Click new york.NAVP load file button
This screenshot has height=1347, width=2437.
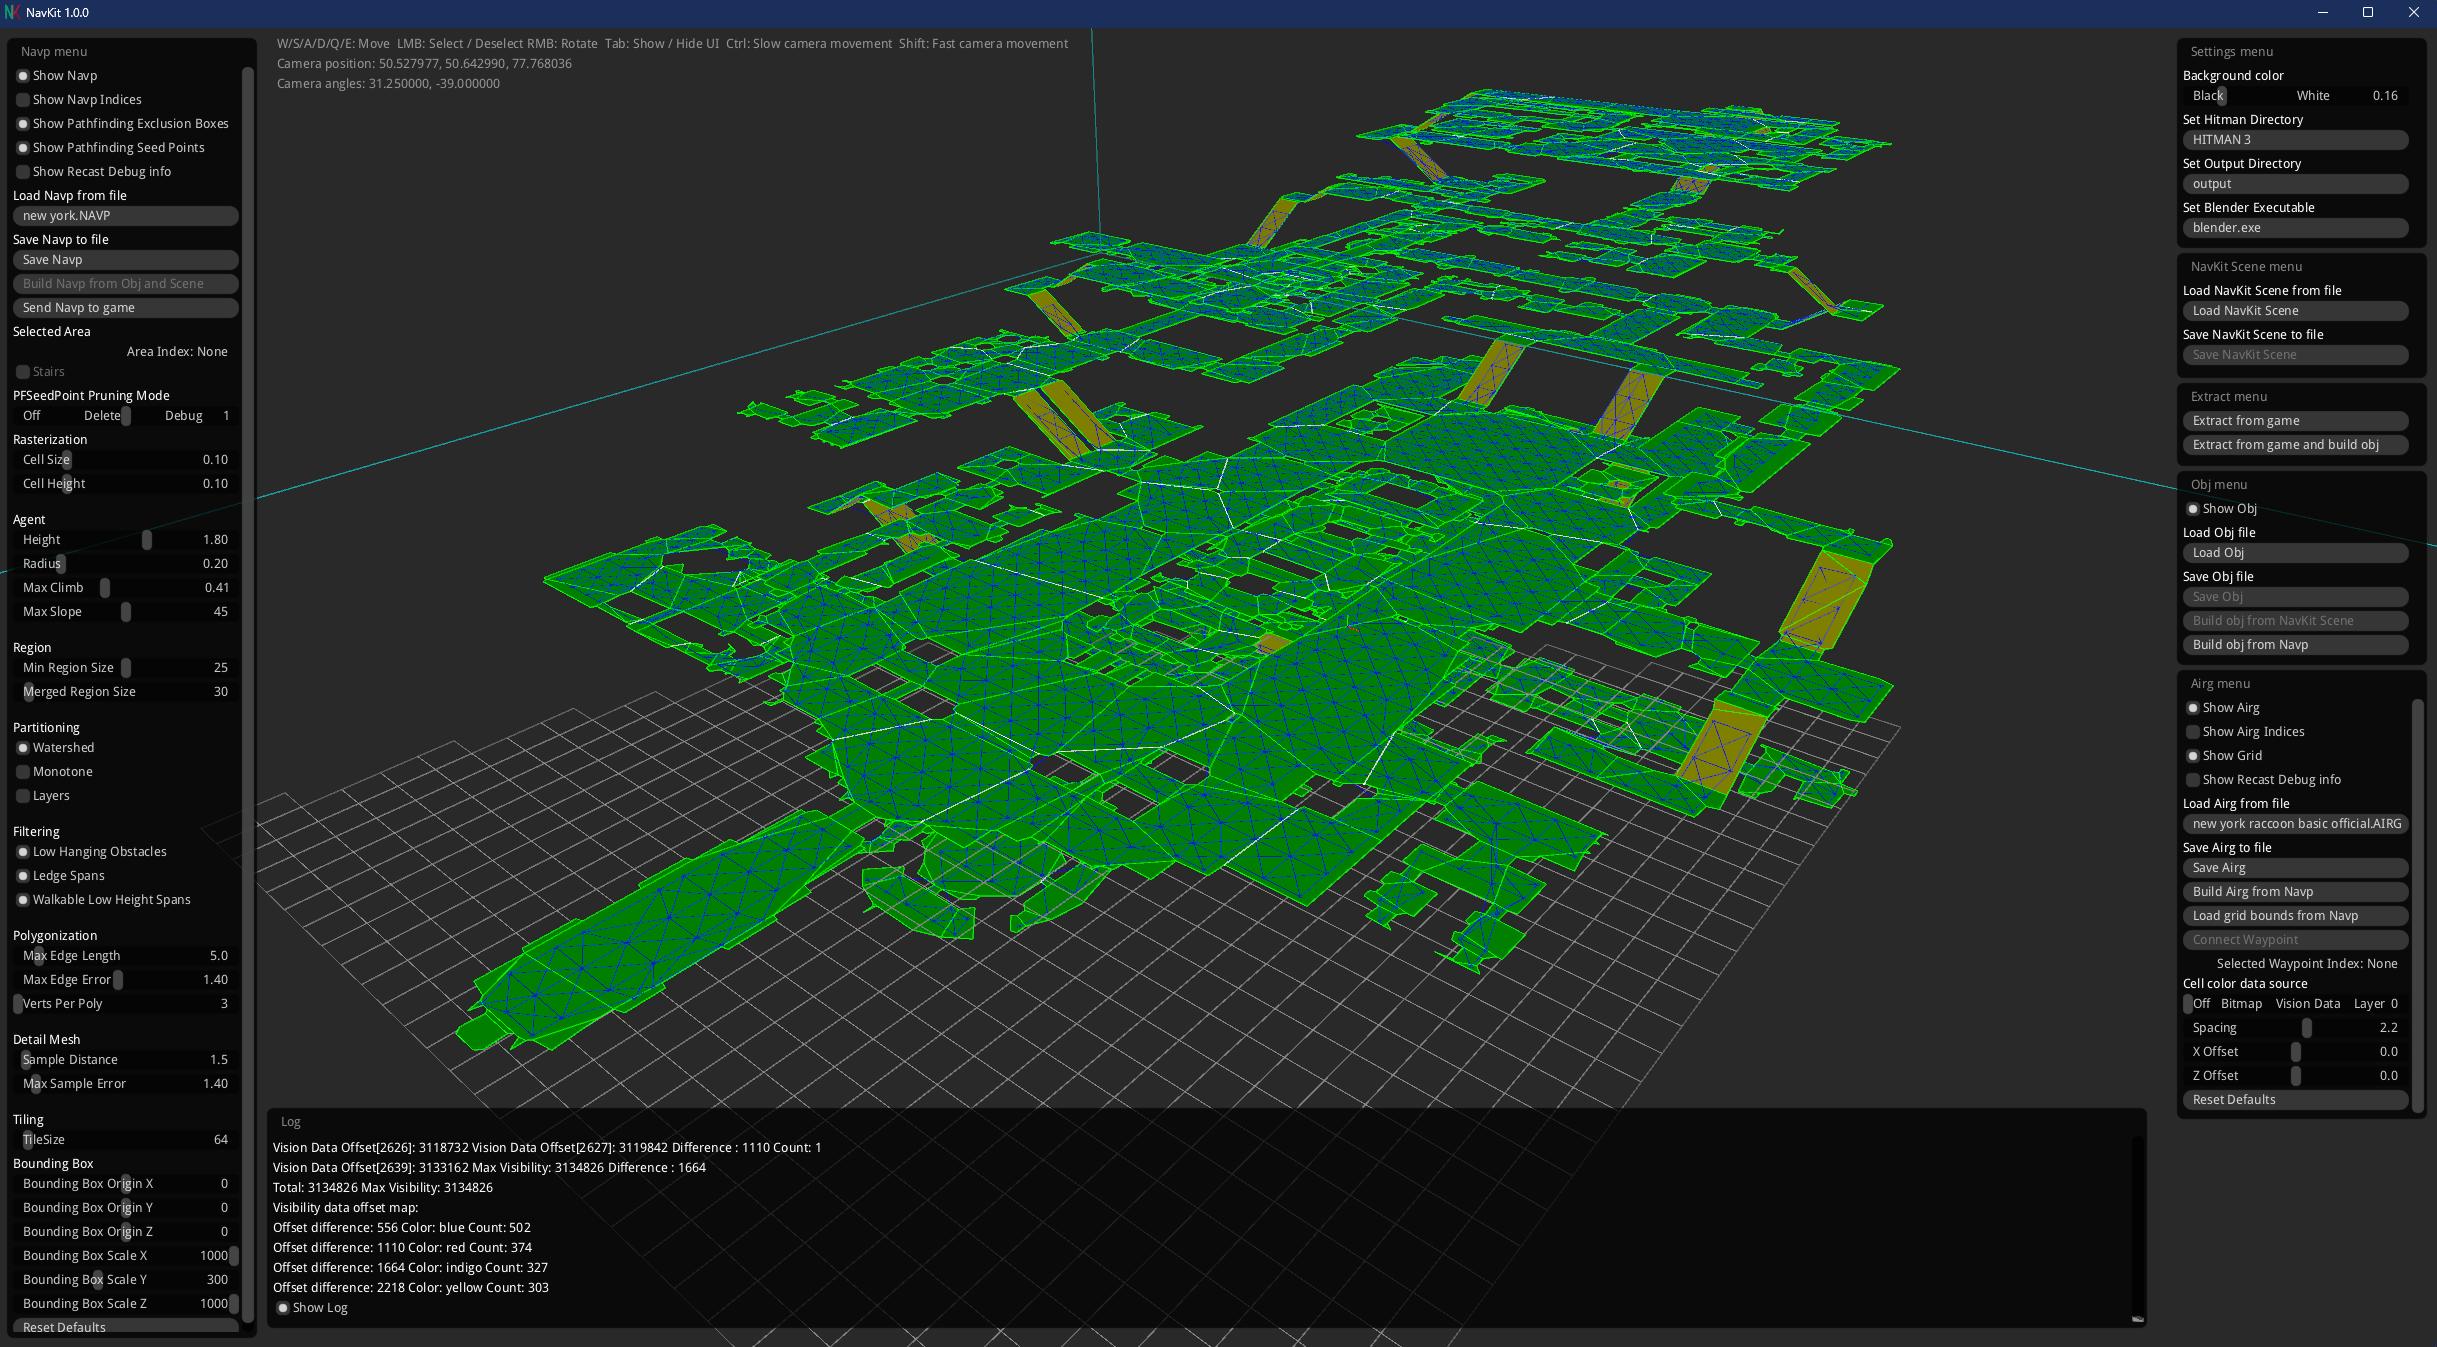point(125,216)
